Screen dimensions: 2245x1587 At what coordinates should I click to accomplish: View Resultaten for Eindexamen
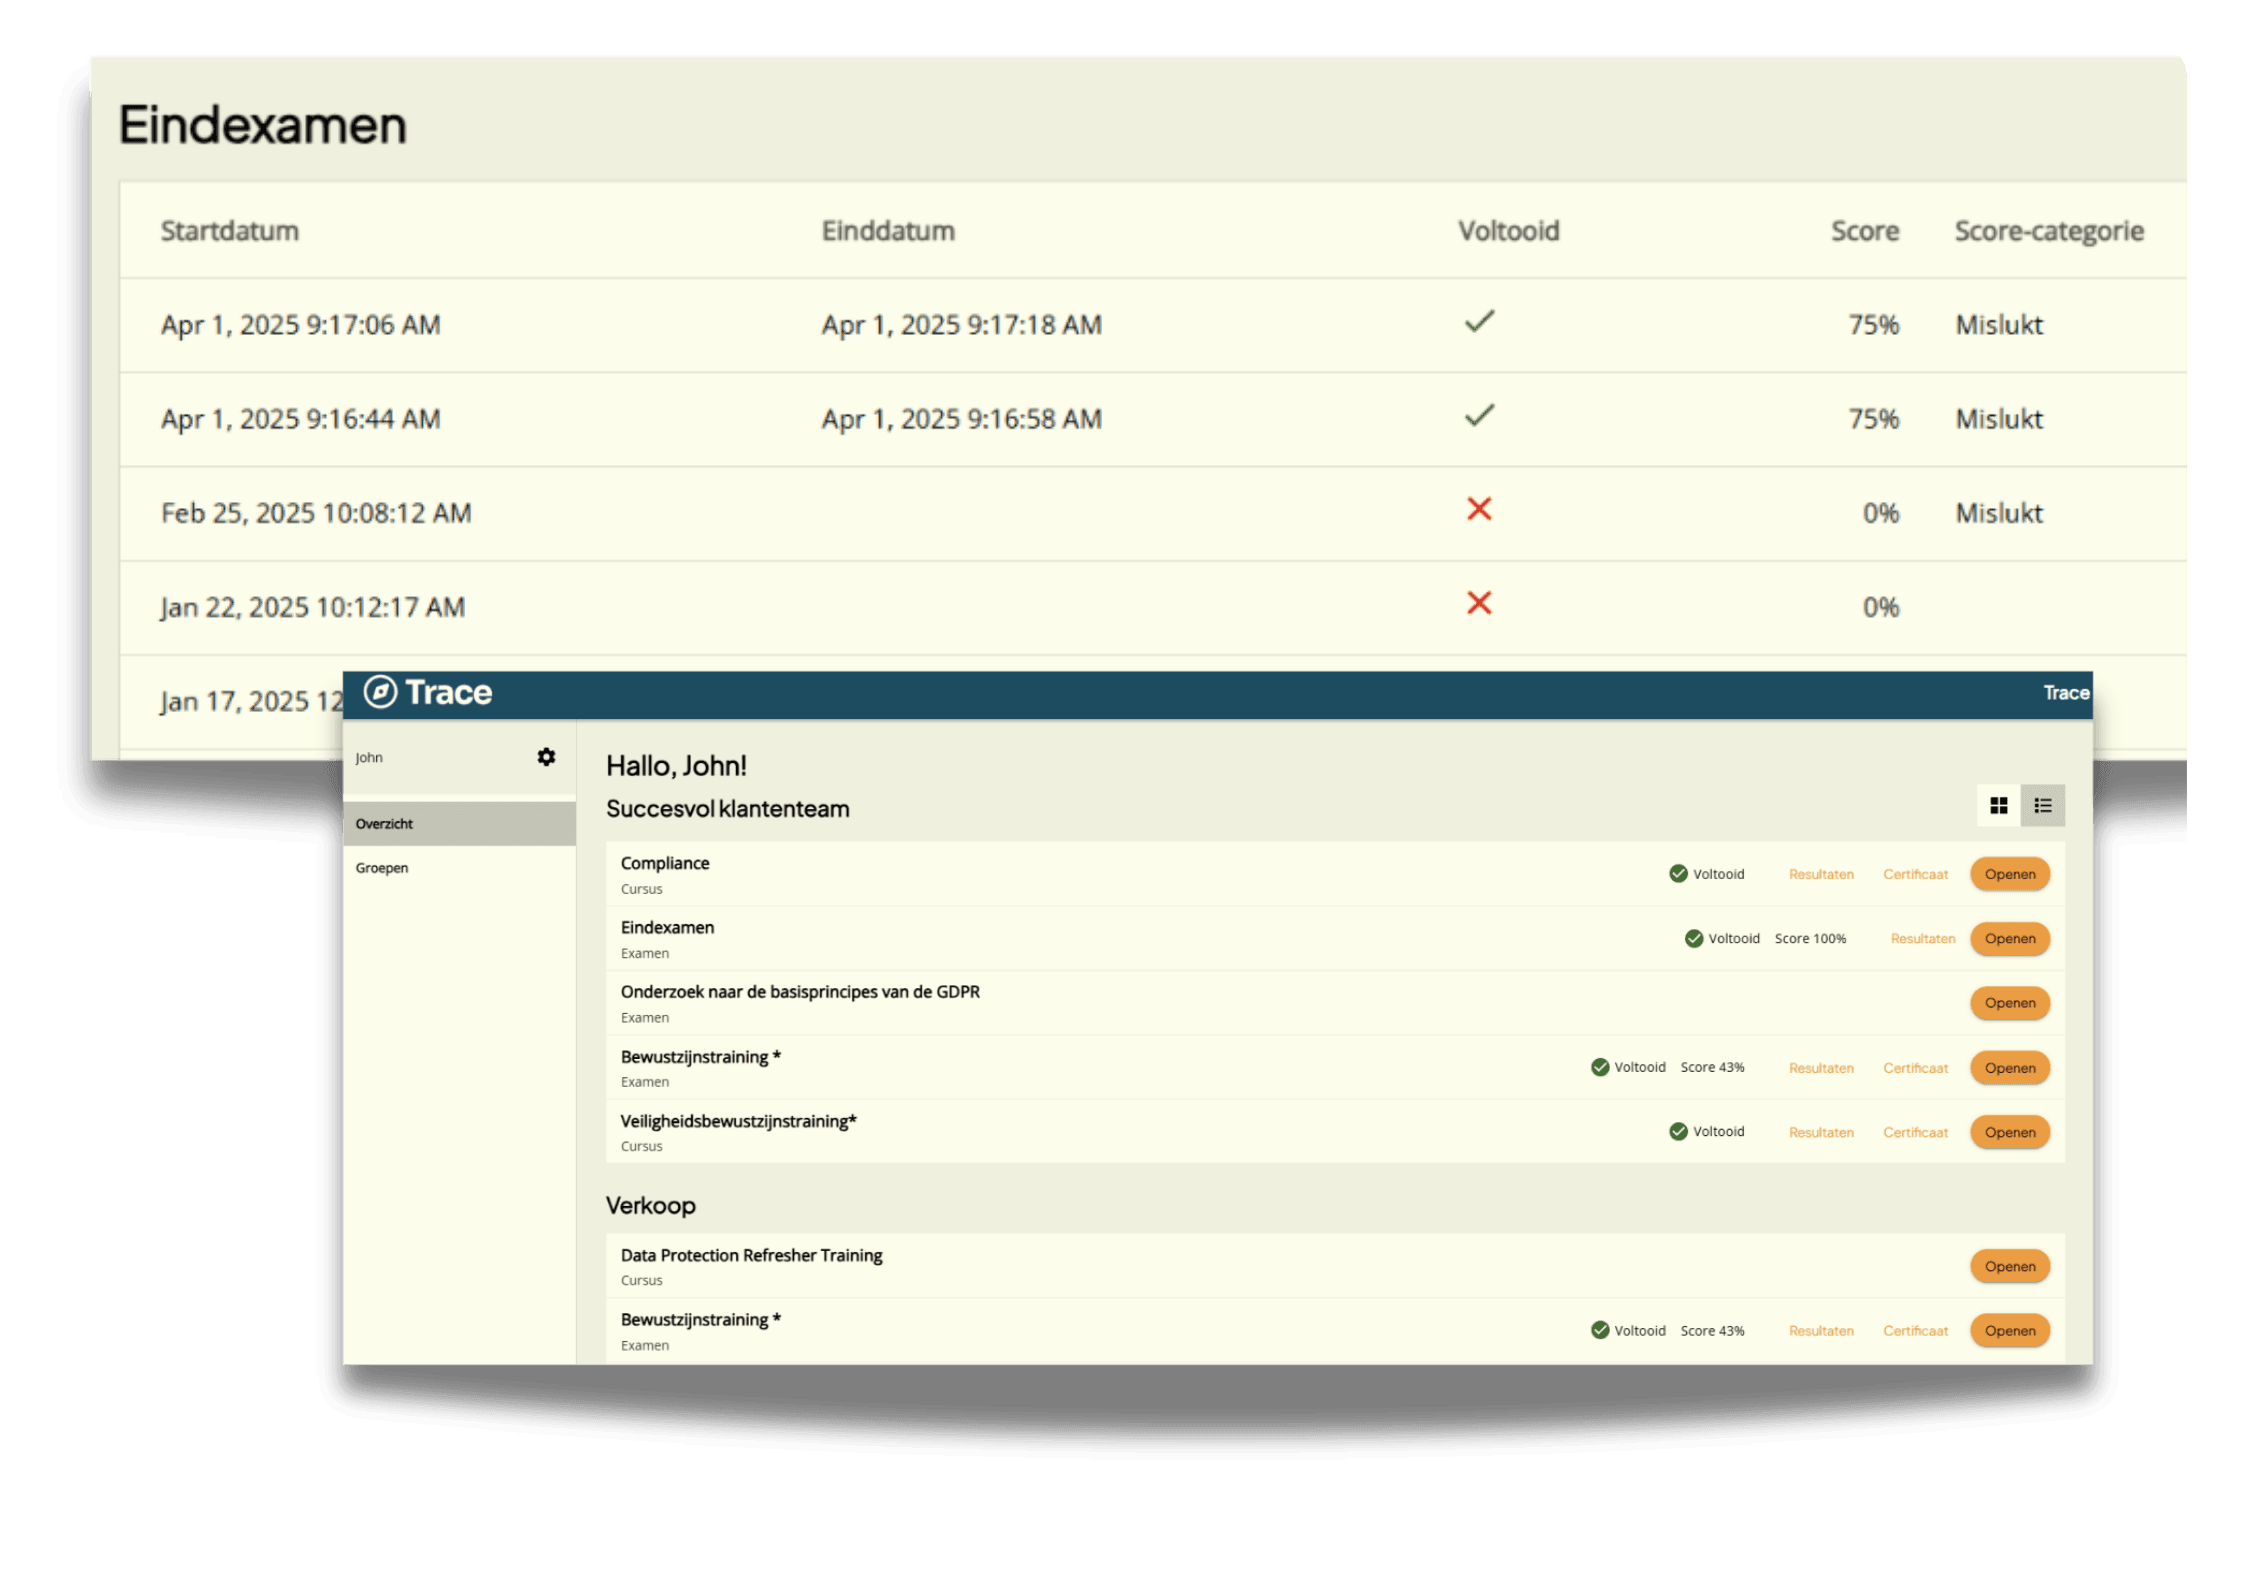(x=1922, y=938)
